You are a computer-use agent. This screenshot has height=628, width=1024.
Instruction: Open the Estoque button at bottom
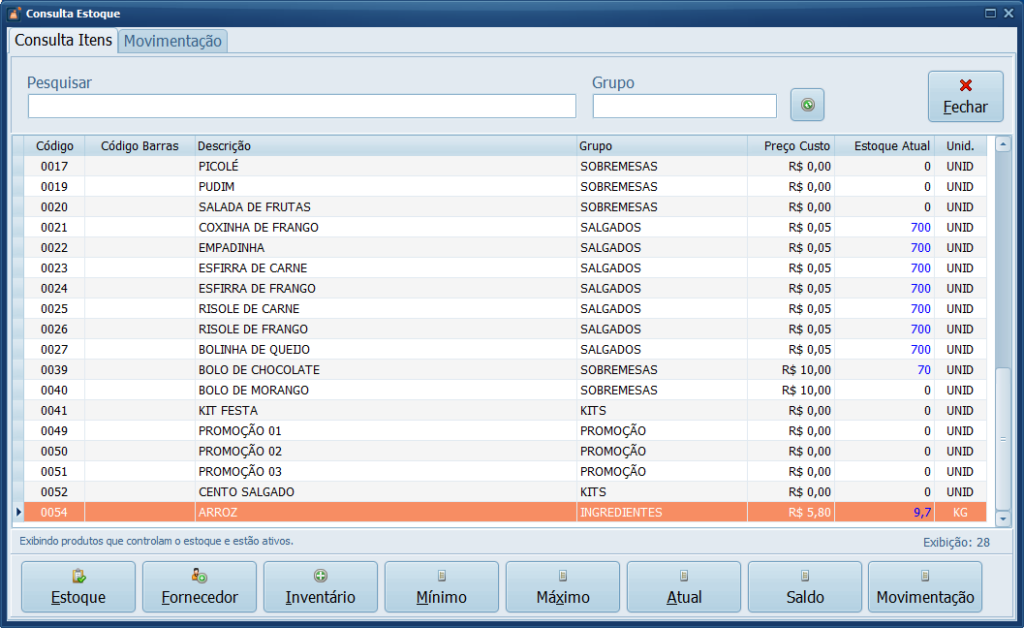(78, 587)
